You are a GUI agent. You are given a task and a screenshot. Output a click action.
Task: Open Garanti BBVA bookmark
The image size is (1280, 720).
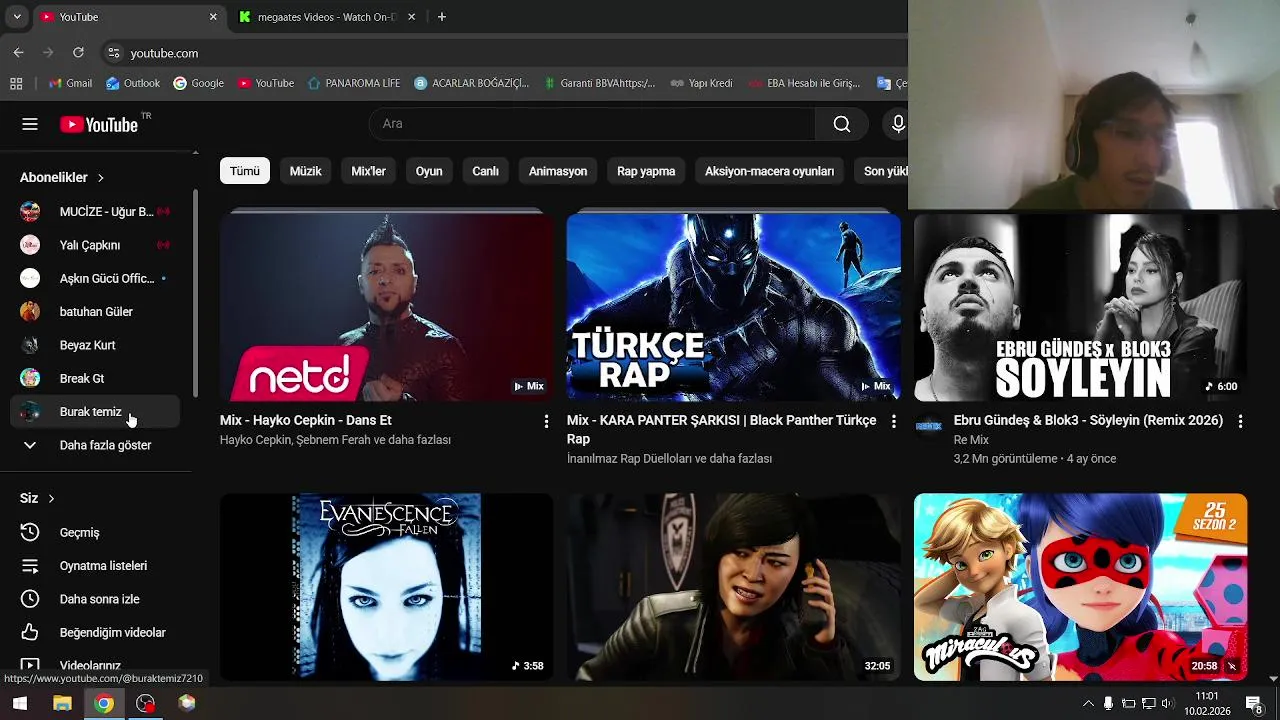point(599,83)
